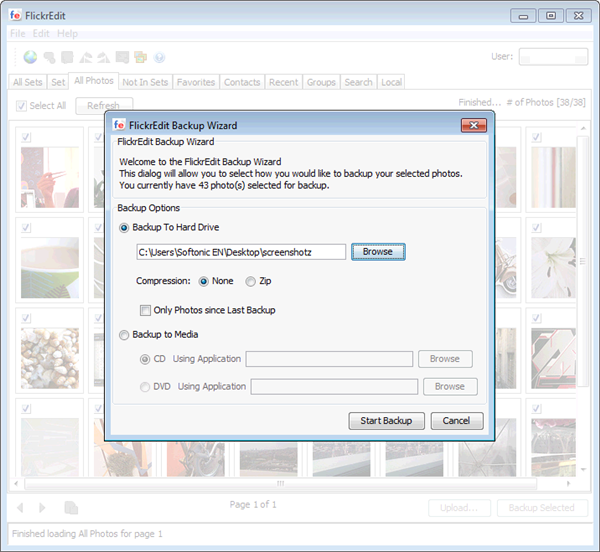600x552 pixels.
Task: Enable Only Photos since Last Backup
Action: point(146,310)
